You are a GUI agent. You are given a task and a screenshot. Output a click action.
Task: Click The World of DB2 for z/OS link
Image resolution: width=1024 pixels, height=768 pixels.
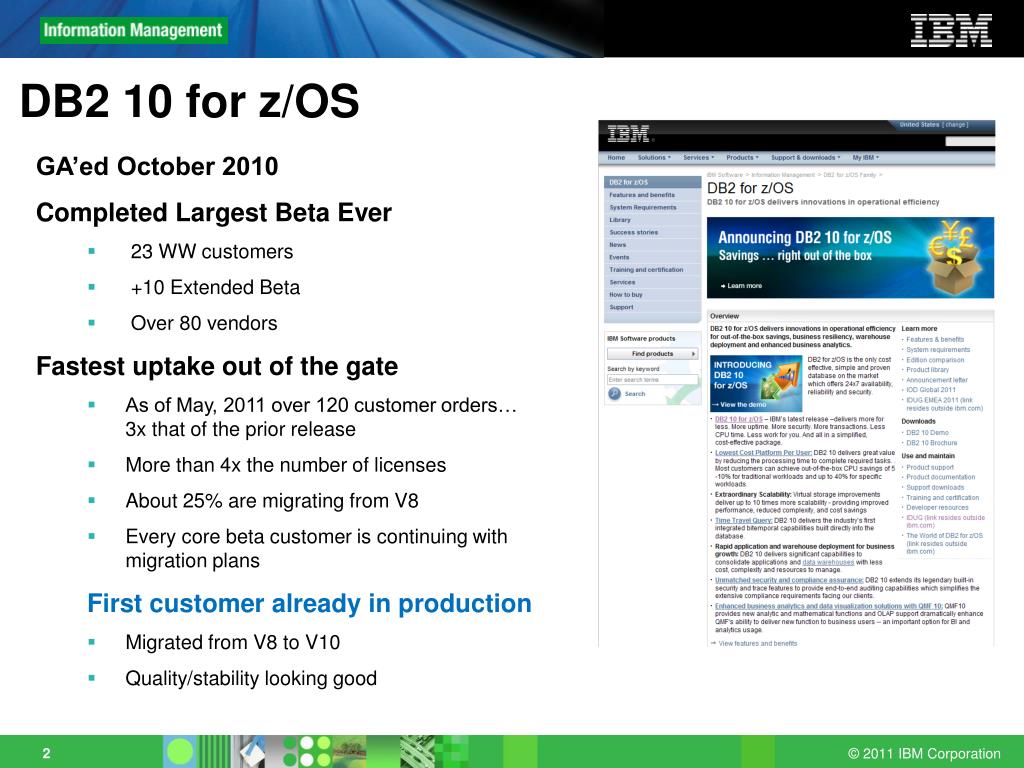pos(944,543)
